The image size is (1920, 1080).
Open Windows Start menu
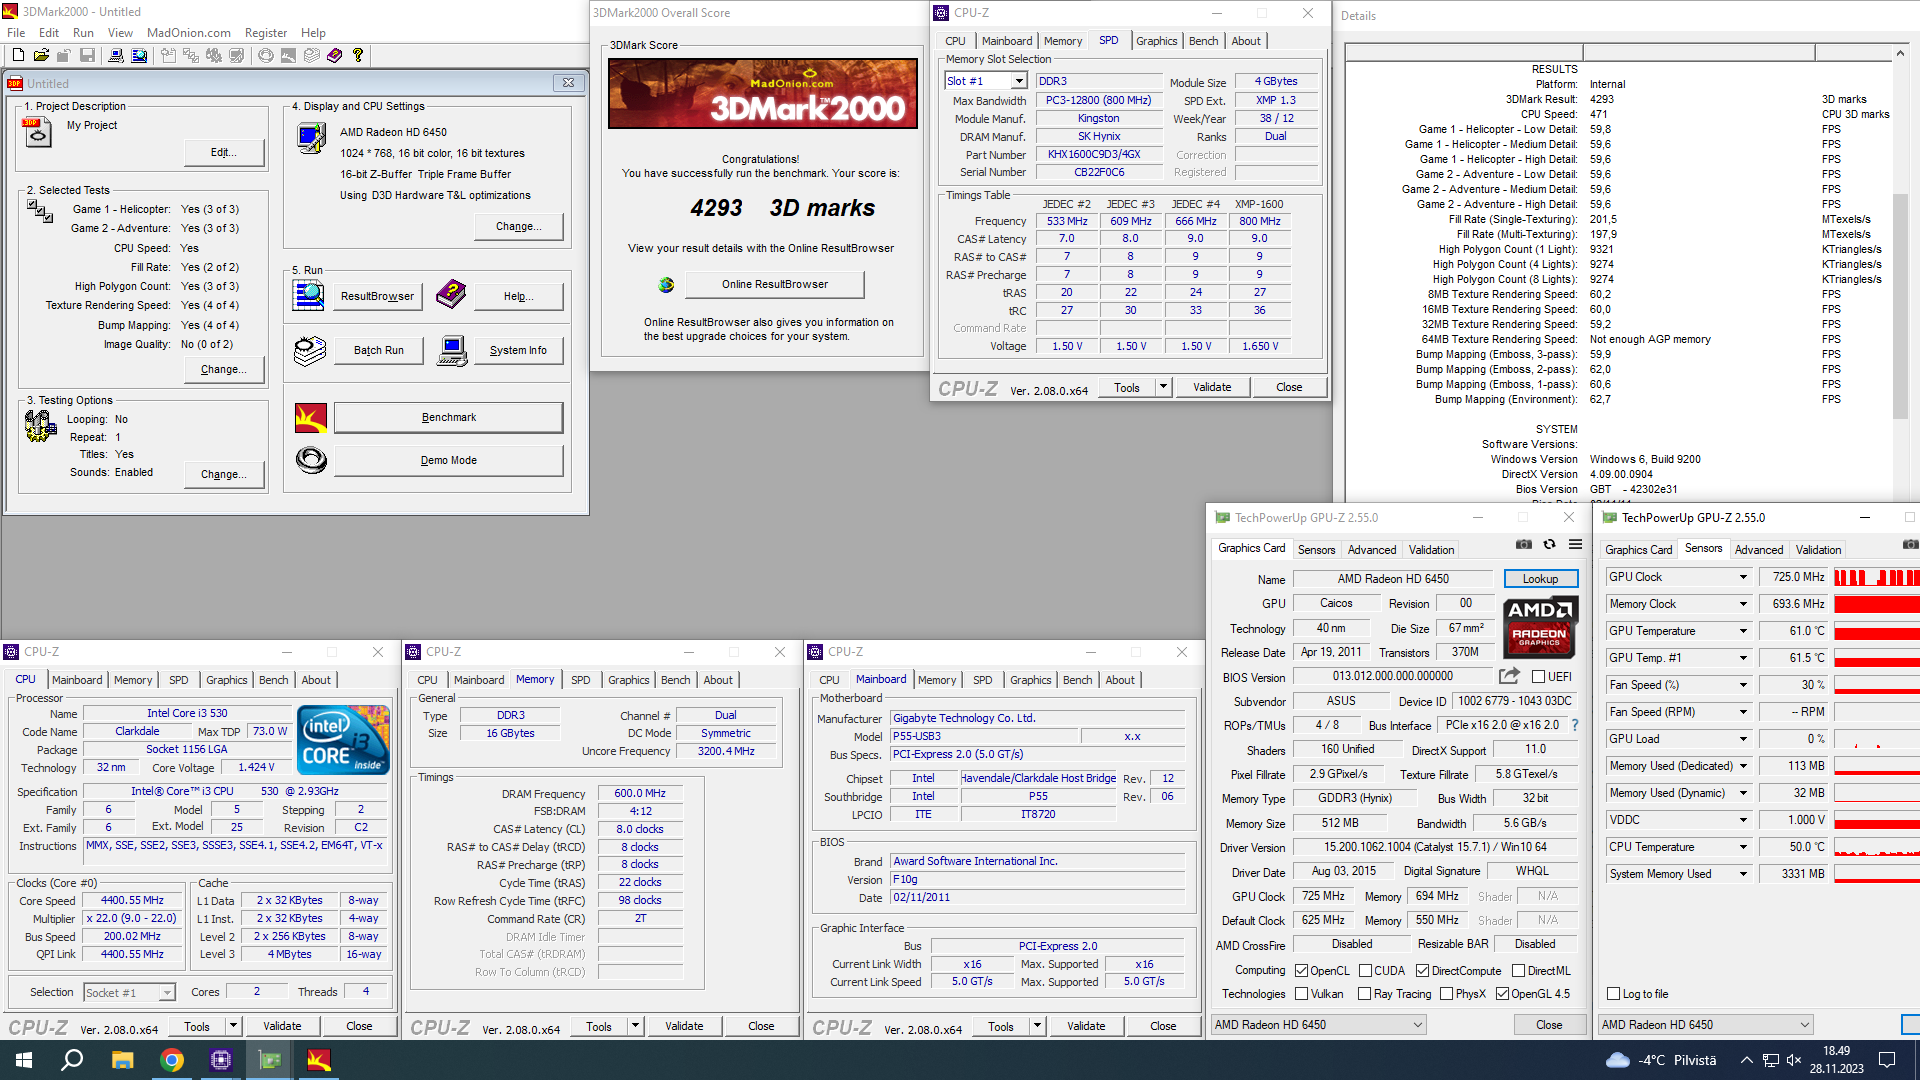24,1060
